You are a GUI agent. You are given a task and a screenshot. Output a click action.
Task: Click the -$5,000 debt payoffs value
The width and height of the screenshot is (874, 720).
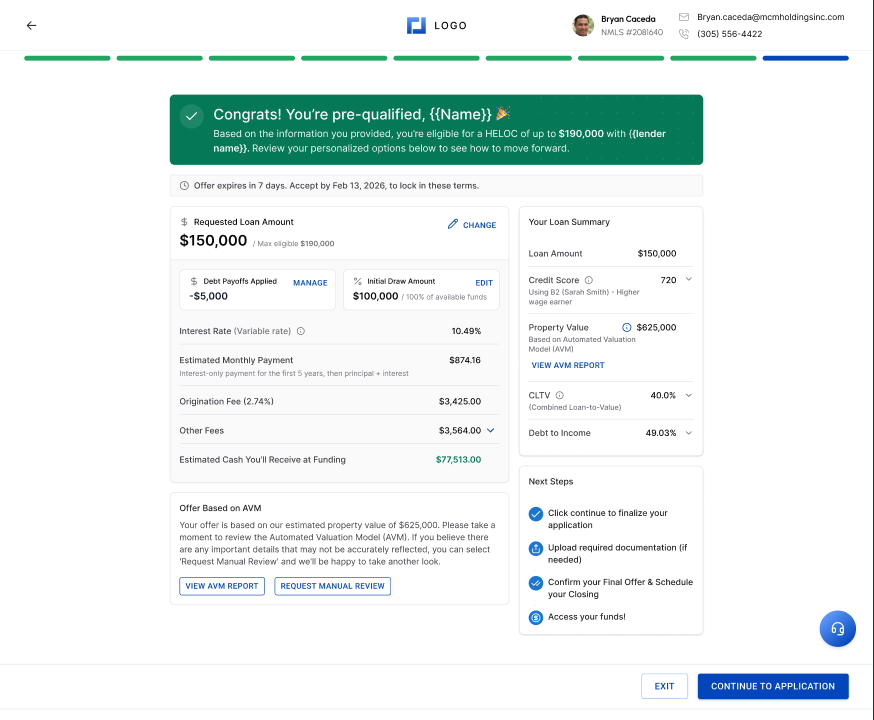[x=208, y=296]
